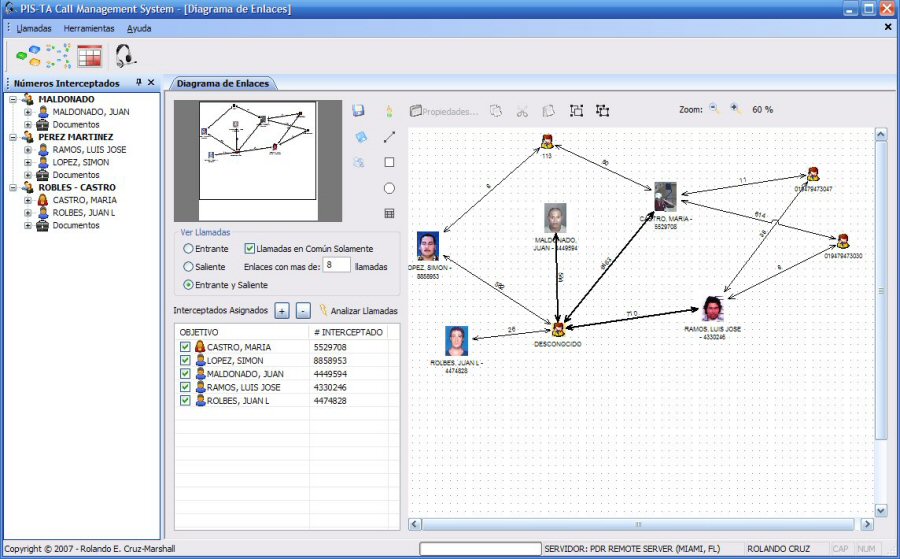Select the rectangle shape tool
Screen dimensions: 900x559
click(x=389, y=162)
